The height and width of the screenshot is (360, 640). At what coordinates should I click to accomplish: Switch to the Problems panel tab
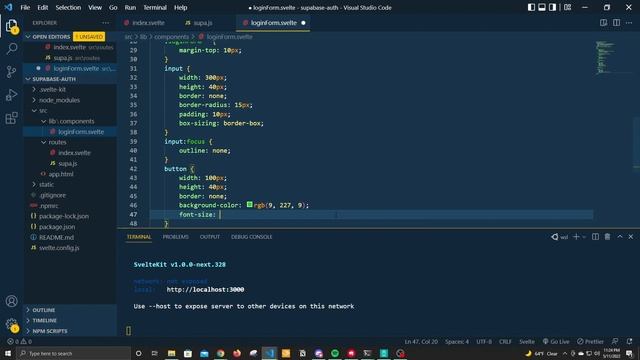coord(176,237)
